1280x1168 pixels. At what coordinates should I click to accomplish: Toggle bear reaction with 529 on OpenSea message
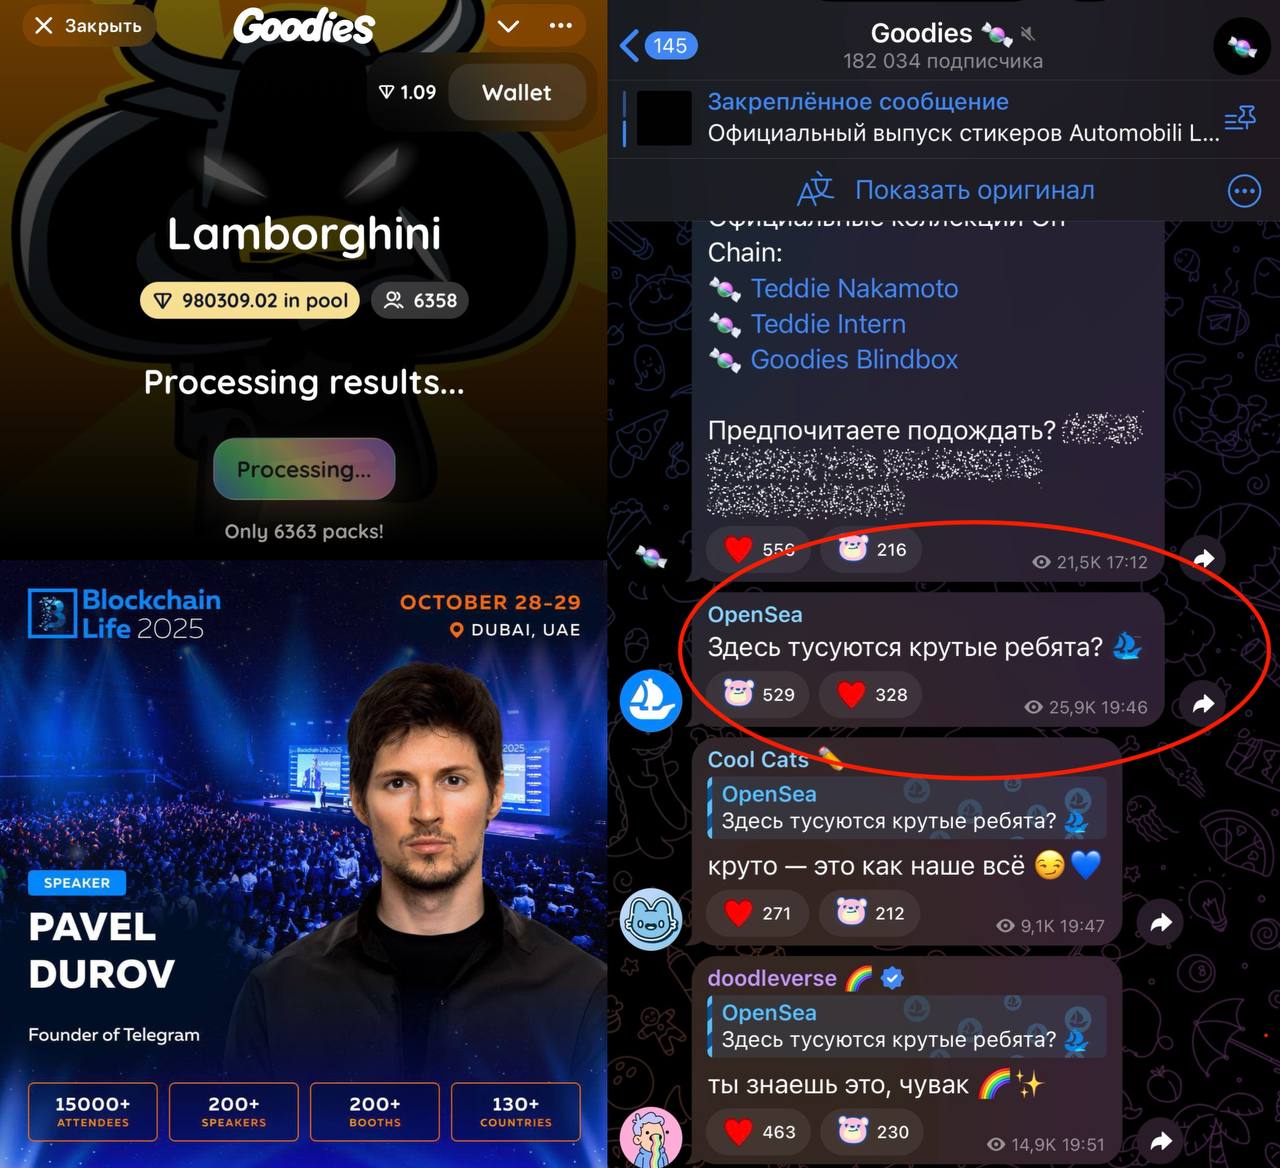coord(760,694)
